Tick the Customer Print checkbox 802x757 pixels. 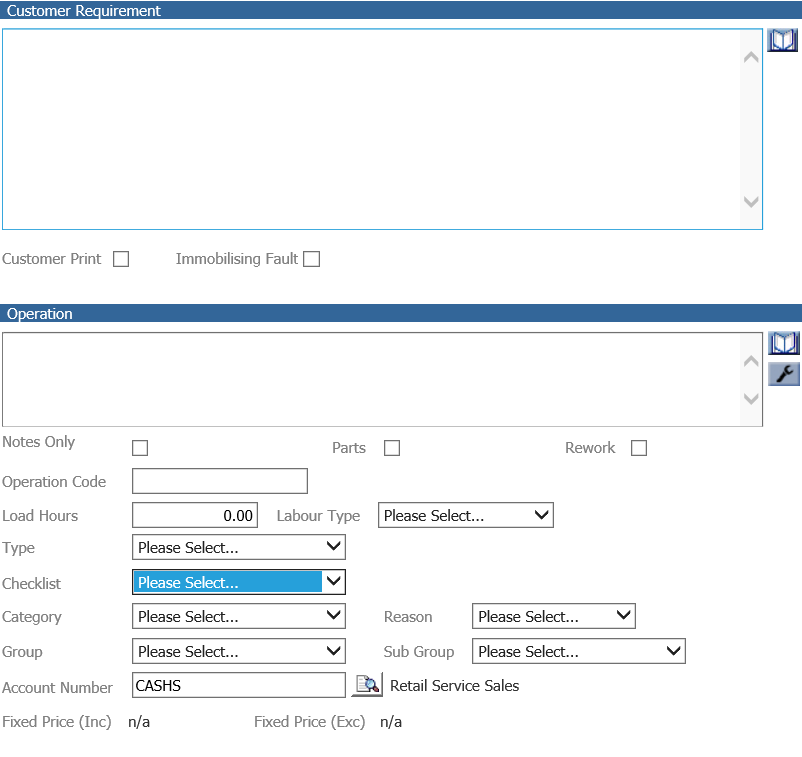121,259
